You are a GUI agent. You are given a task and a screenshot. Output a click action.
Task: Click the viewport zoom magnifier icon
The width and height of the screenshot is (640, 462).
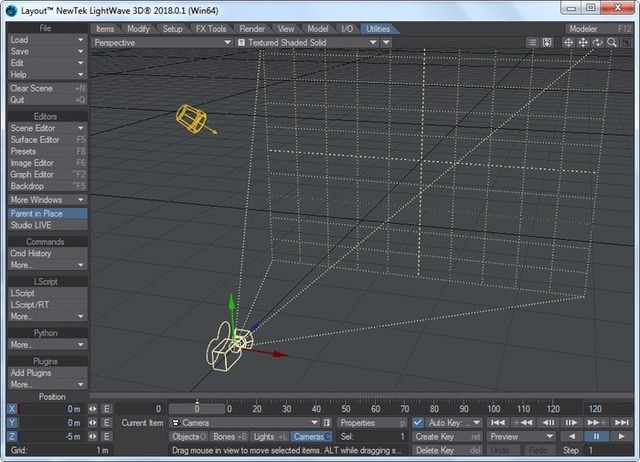tap(611, 43)
